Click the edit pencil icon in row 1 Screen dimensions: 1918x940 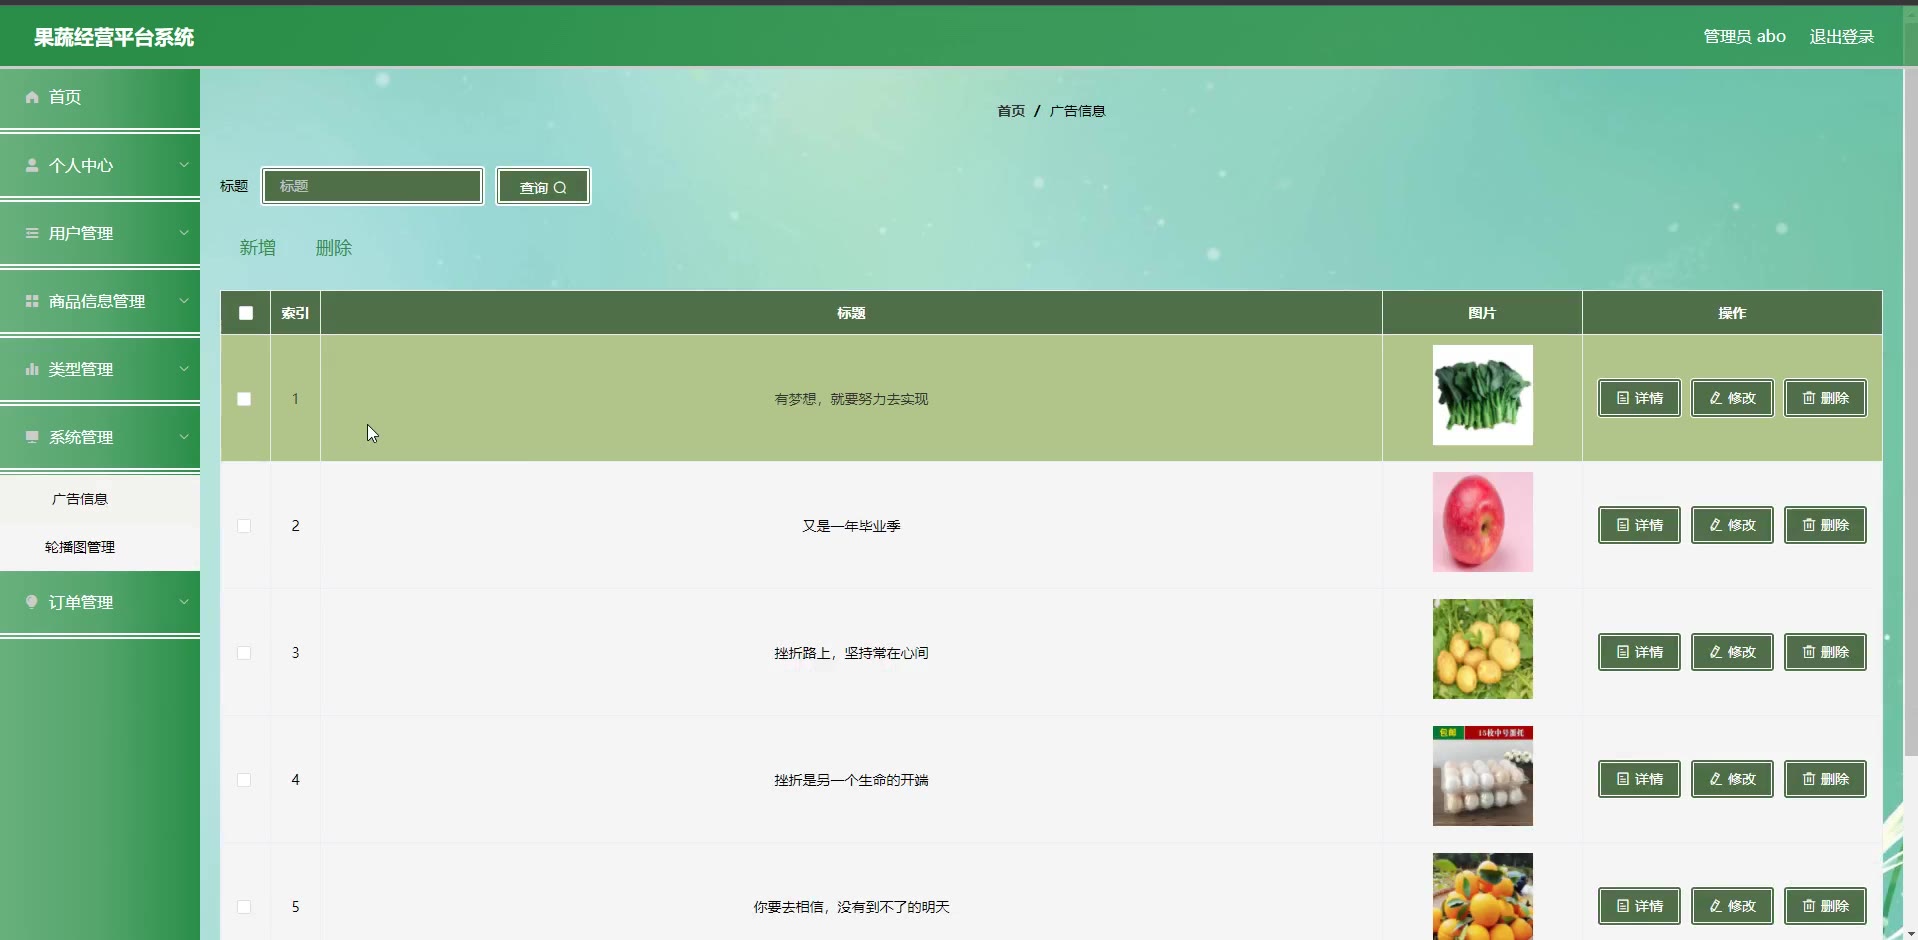point(1716,398)
